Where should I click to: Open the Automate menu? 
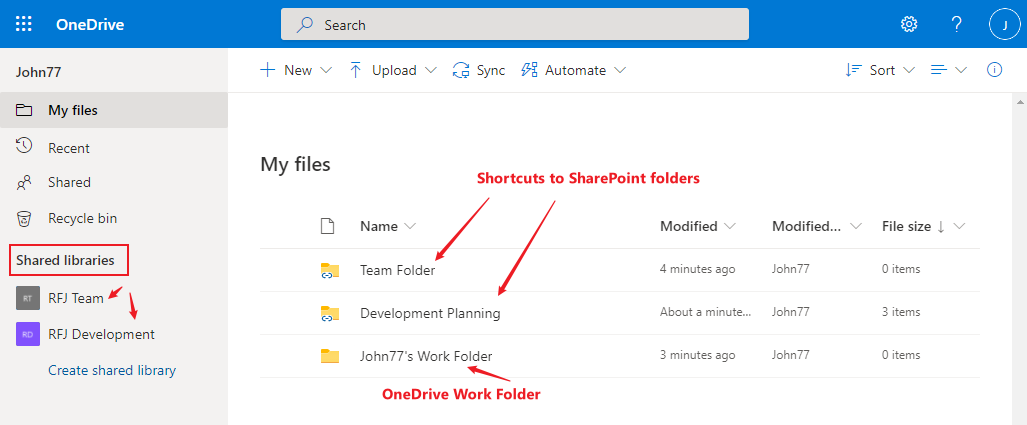click(574, 70)
